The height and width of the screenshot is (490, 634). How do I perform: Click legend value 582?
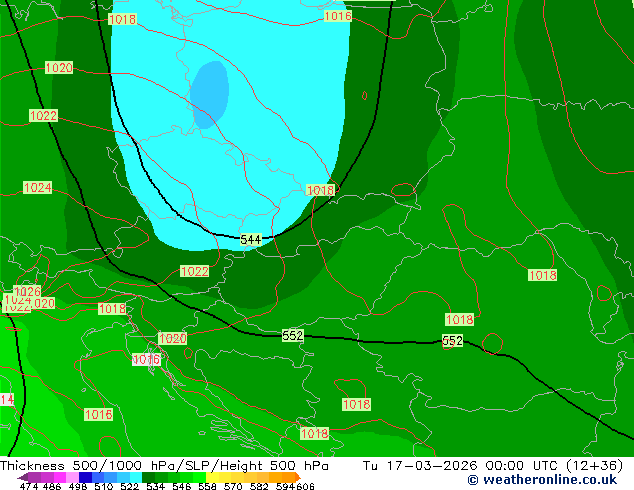[259, 486]
